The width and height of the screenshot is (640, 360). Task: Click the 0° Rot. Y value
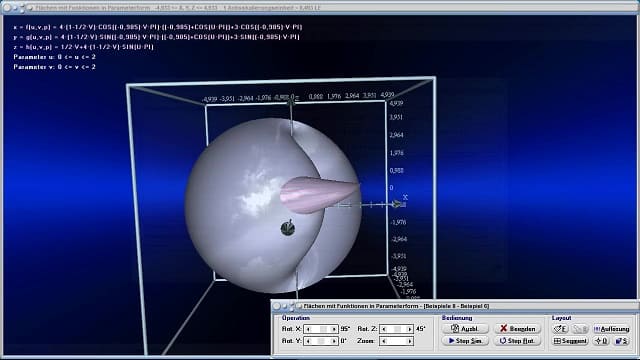coord(343,341)
